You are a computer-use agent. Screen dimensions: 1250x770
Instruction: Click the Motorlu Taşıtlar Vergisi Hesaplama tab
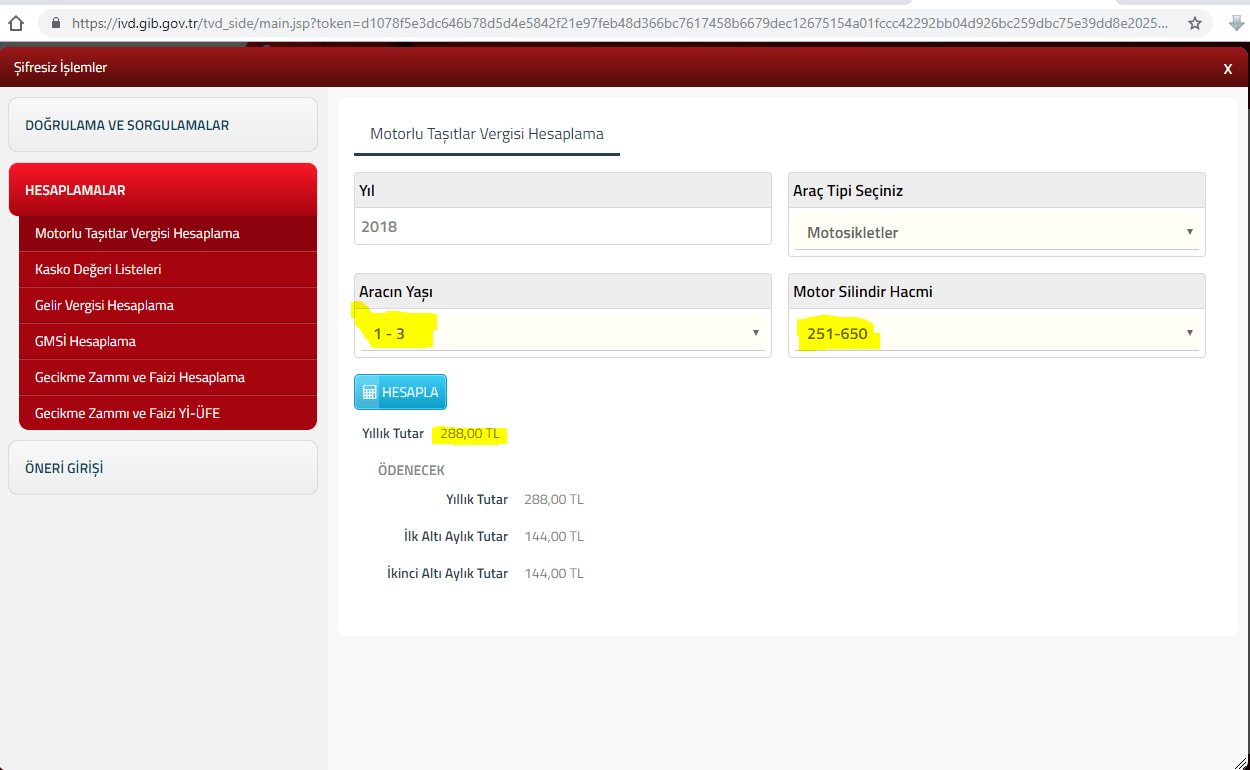tap(486, 134)
